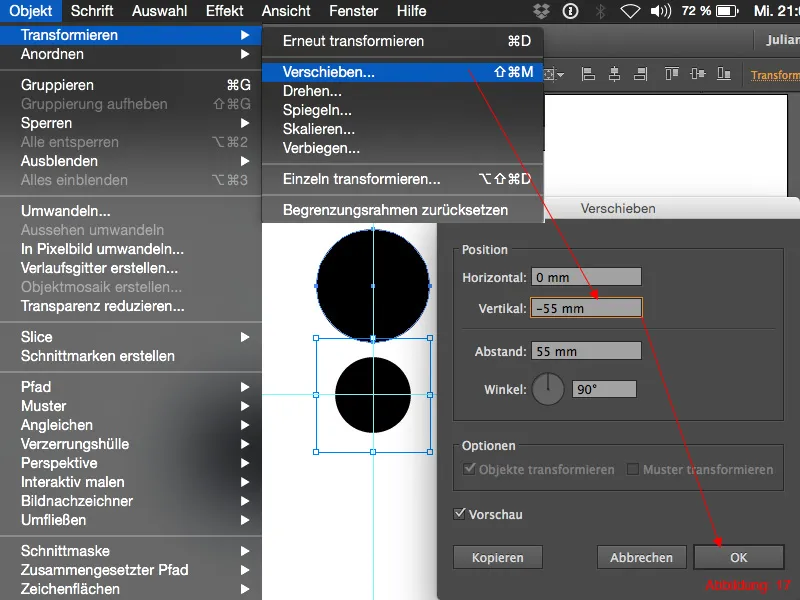
Task: Align objects to horizontal center
Action: [615, 74]
